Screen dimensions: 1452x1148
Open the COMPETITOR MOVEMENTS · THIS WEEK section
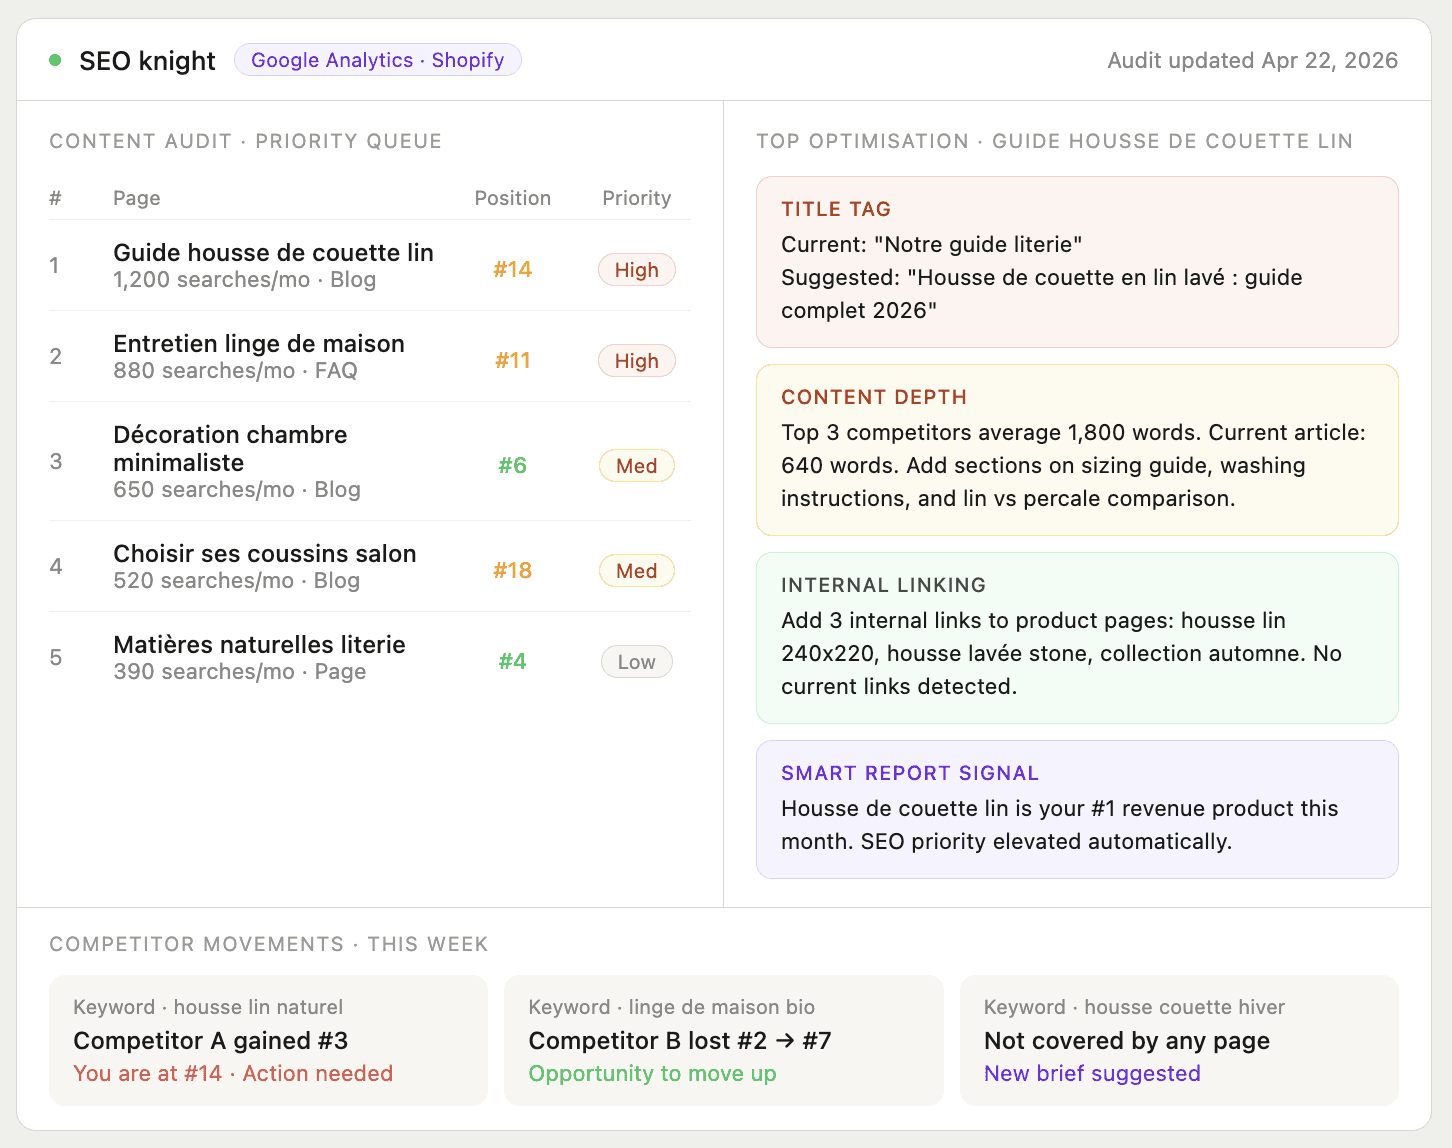click(268, 944)
